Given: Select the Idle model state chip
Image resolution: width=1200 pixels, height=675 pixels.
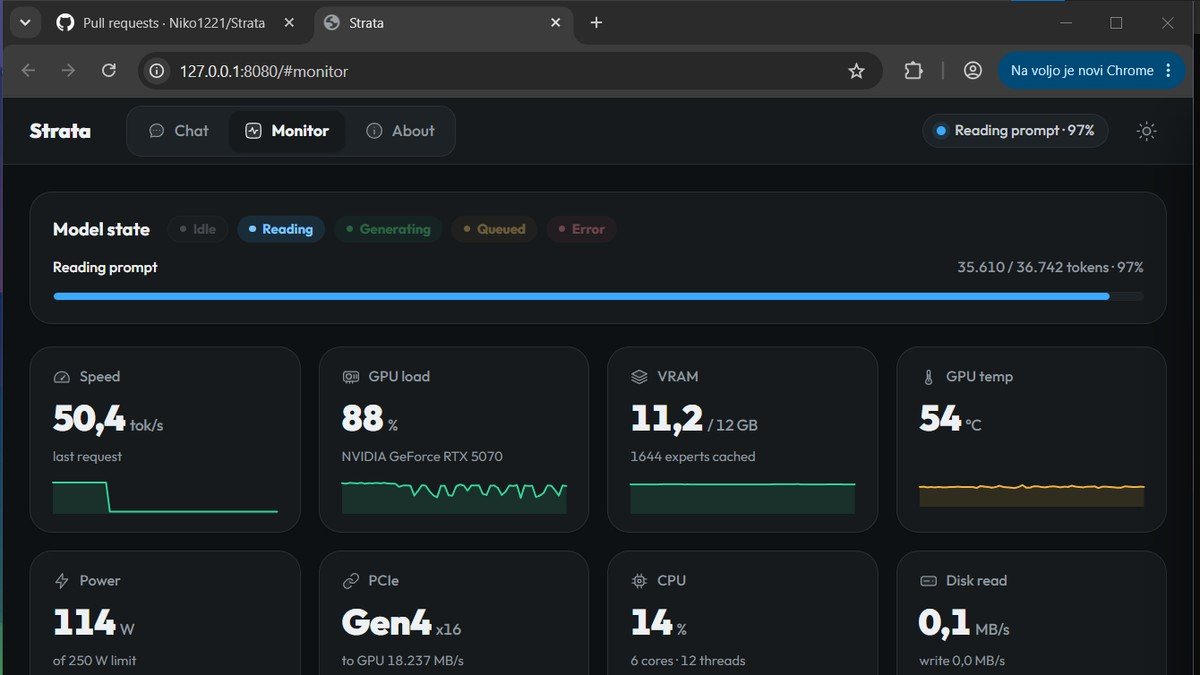Looking at the screenshot, I should (x=197, y=229).
